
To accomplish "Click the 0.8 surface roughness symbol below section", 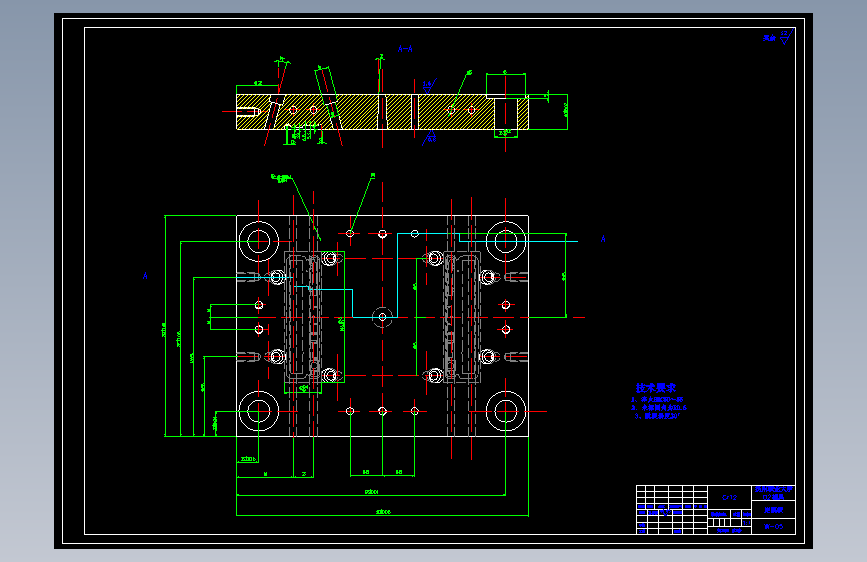I will (x=430, y=138).
